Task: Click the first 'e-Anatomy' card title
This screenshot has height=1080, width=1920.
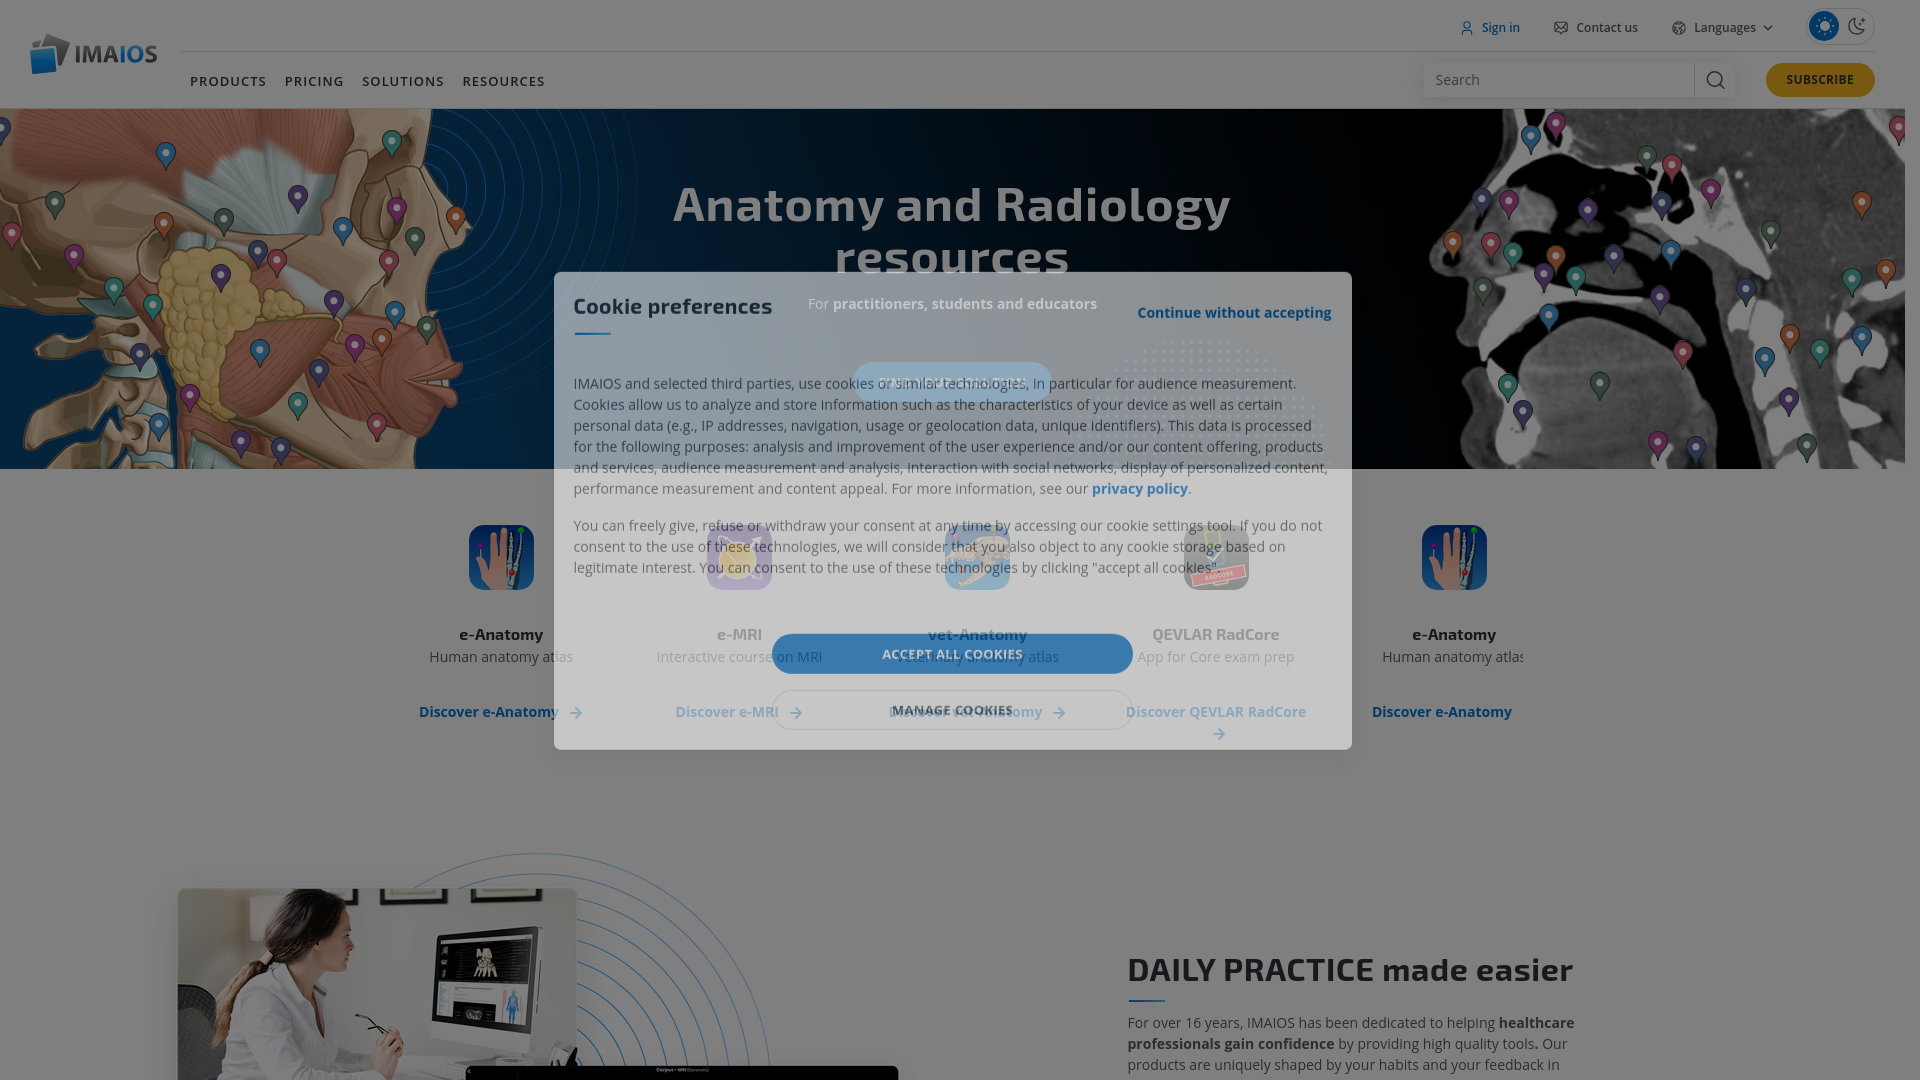Action: click(x=501, y=634)
